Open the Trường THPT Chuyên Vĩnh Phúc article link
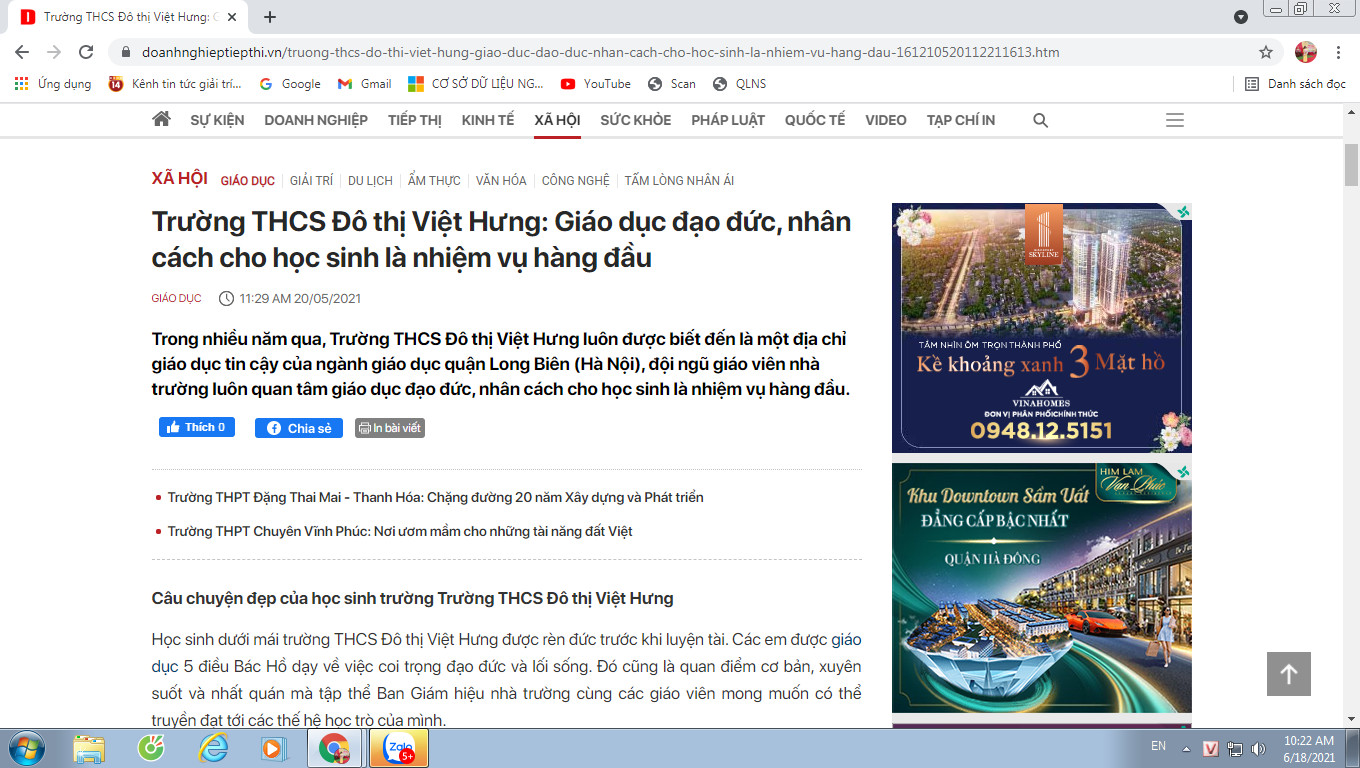1360x768 pixels. click(400, 531)
